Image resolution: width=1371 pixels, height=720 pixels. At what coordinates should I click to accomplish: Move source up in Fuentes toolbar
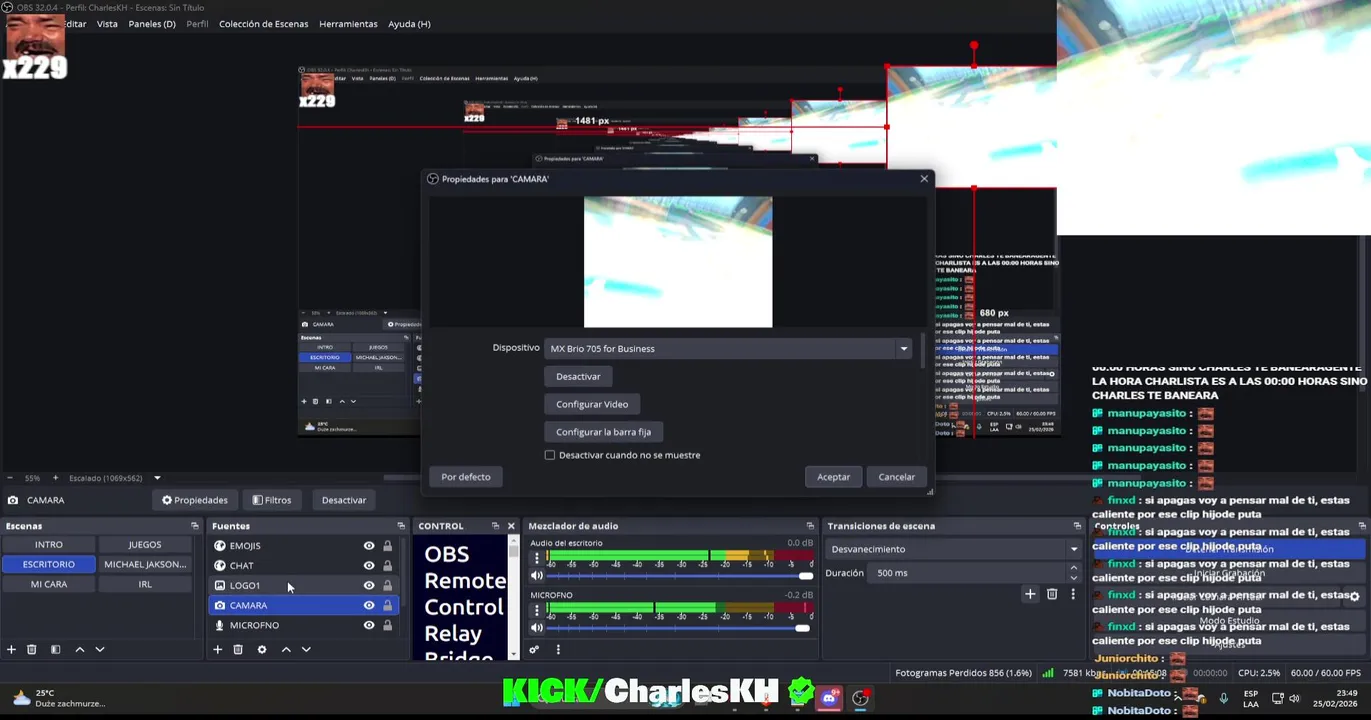point(286,650)
